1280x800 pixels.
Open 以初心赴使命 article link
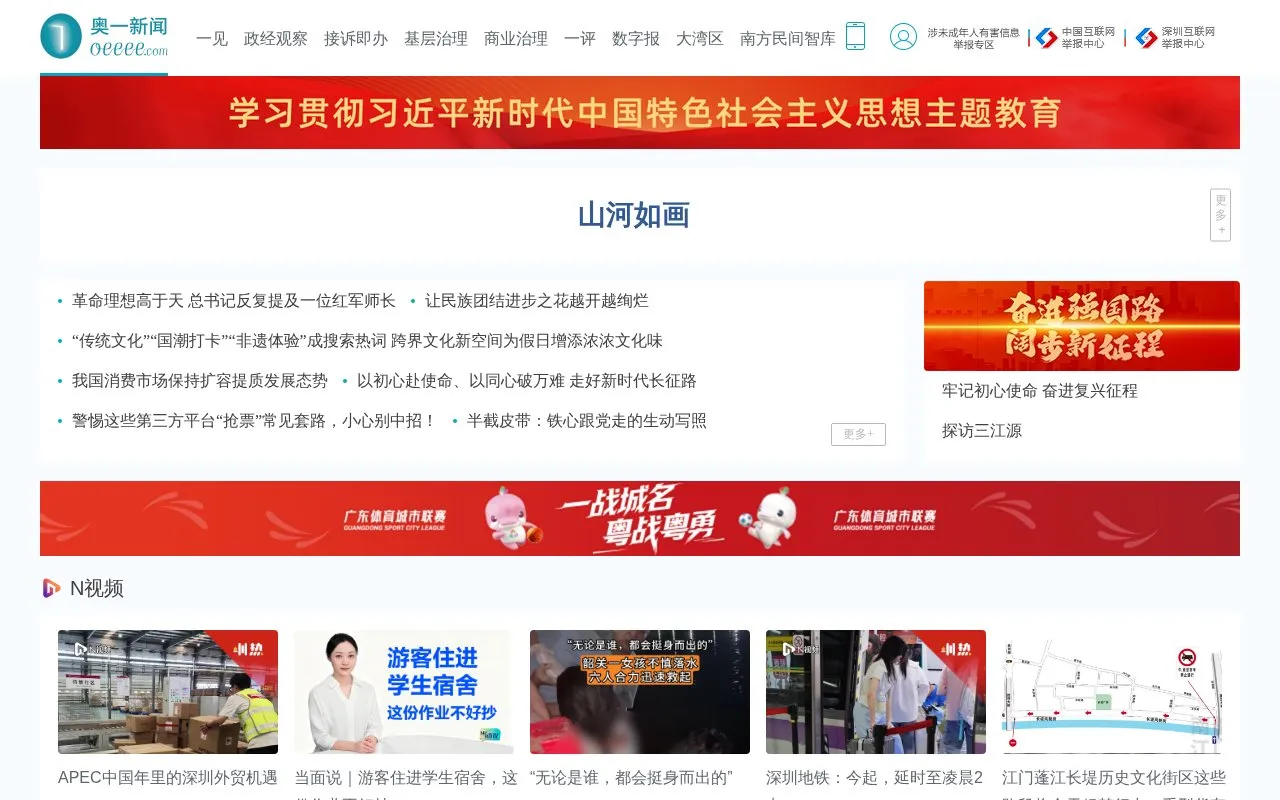click(x=527, y=380)
